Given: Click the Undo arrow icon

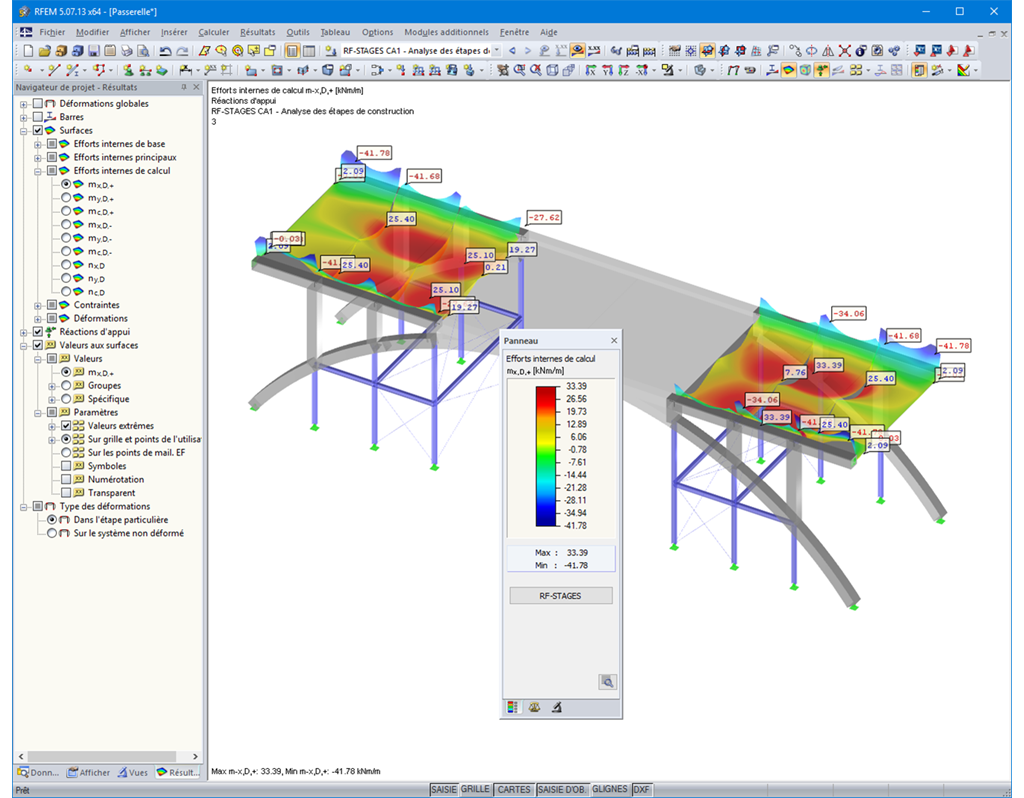Looking at the screenshot, I should click(165, 51).
